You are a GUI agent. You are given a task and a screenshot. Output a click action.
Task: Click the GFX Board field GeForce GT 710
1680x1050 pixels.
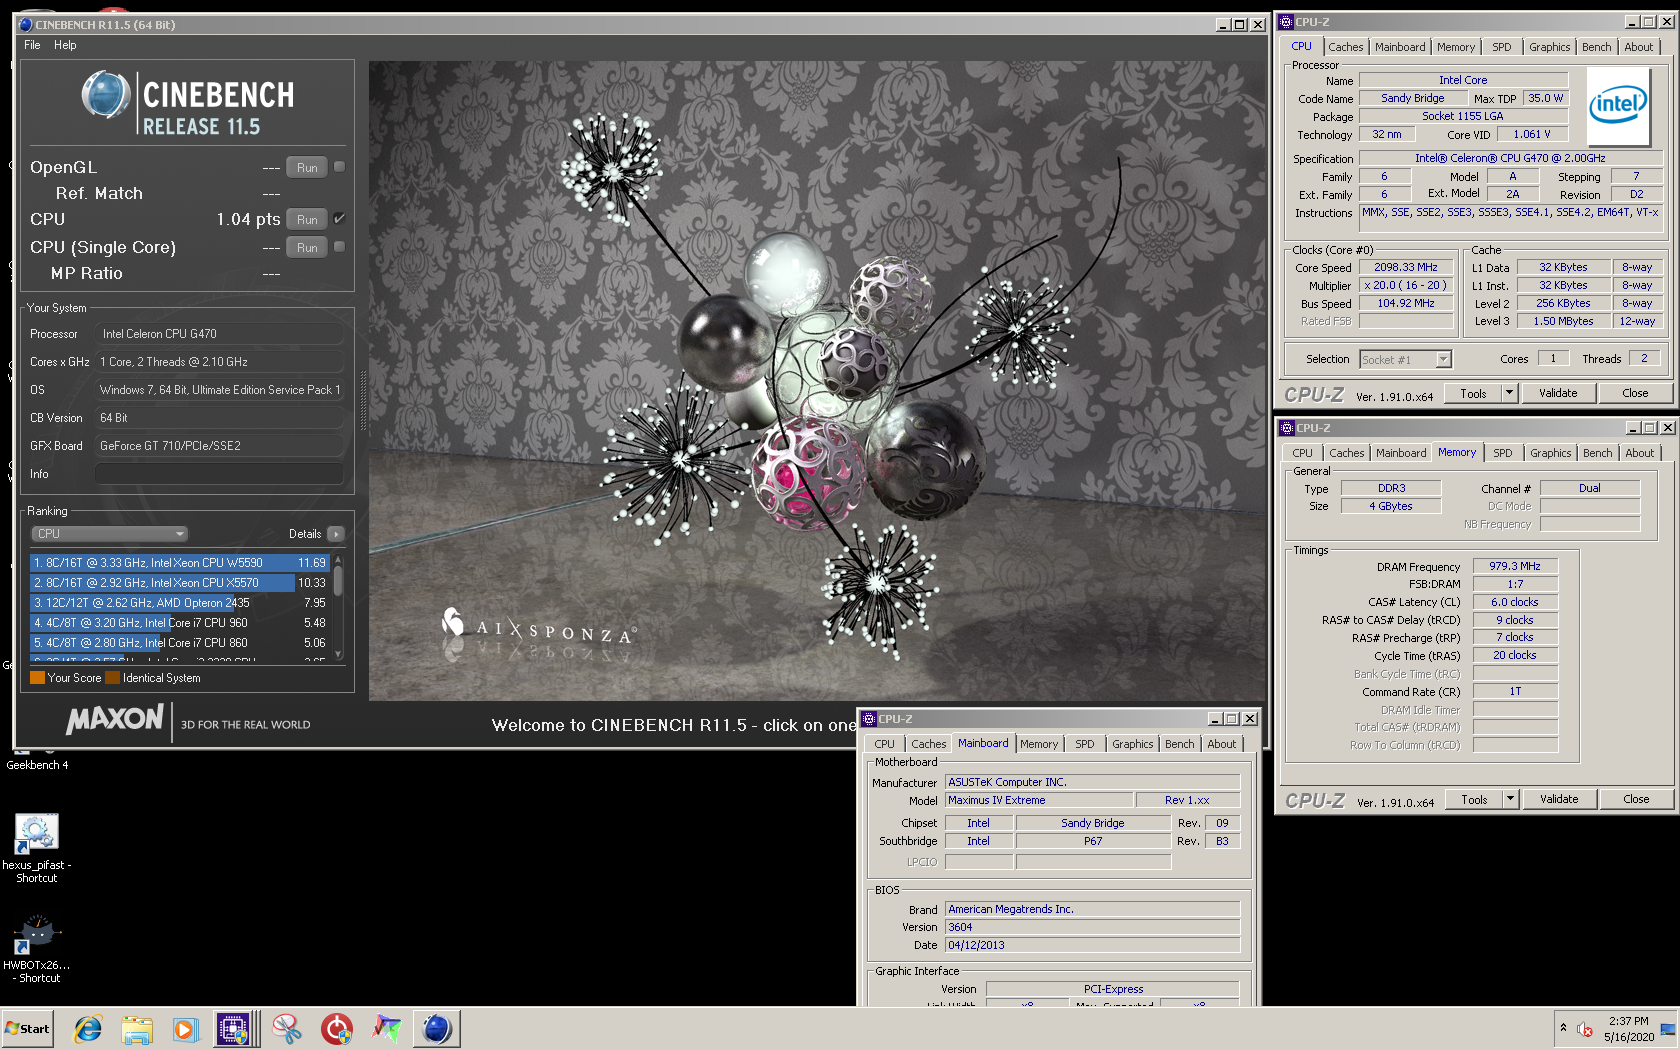tap(219, 446)
